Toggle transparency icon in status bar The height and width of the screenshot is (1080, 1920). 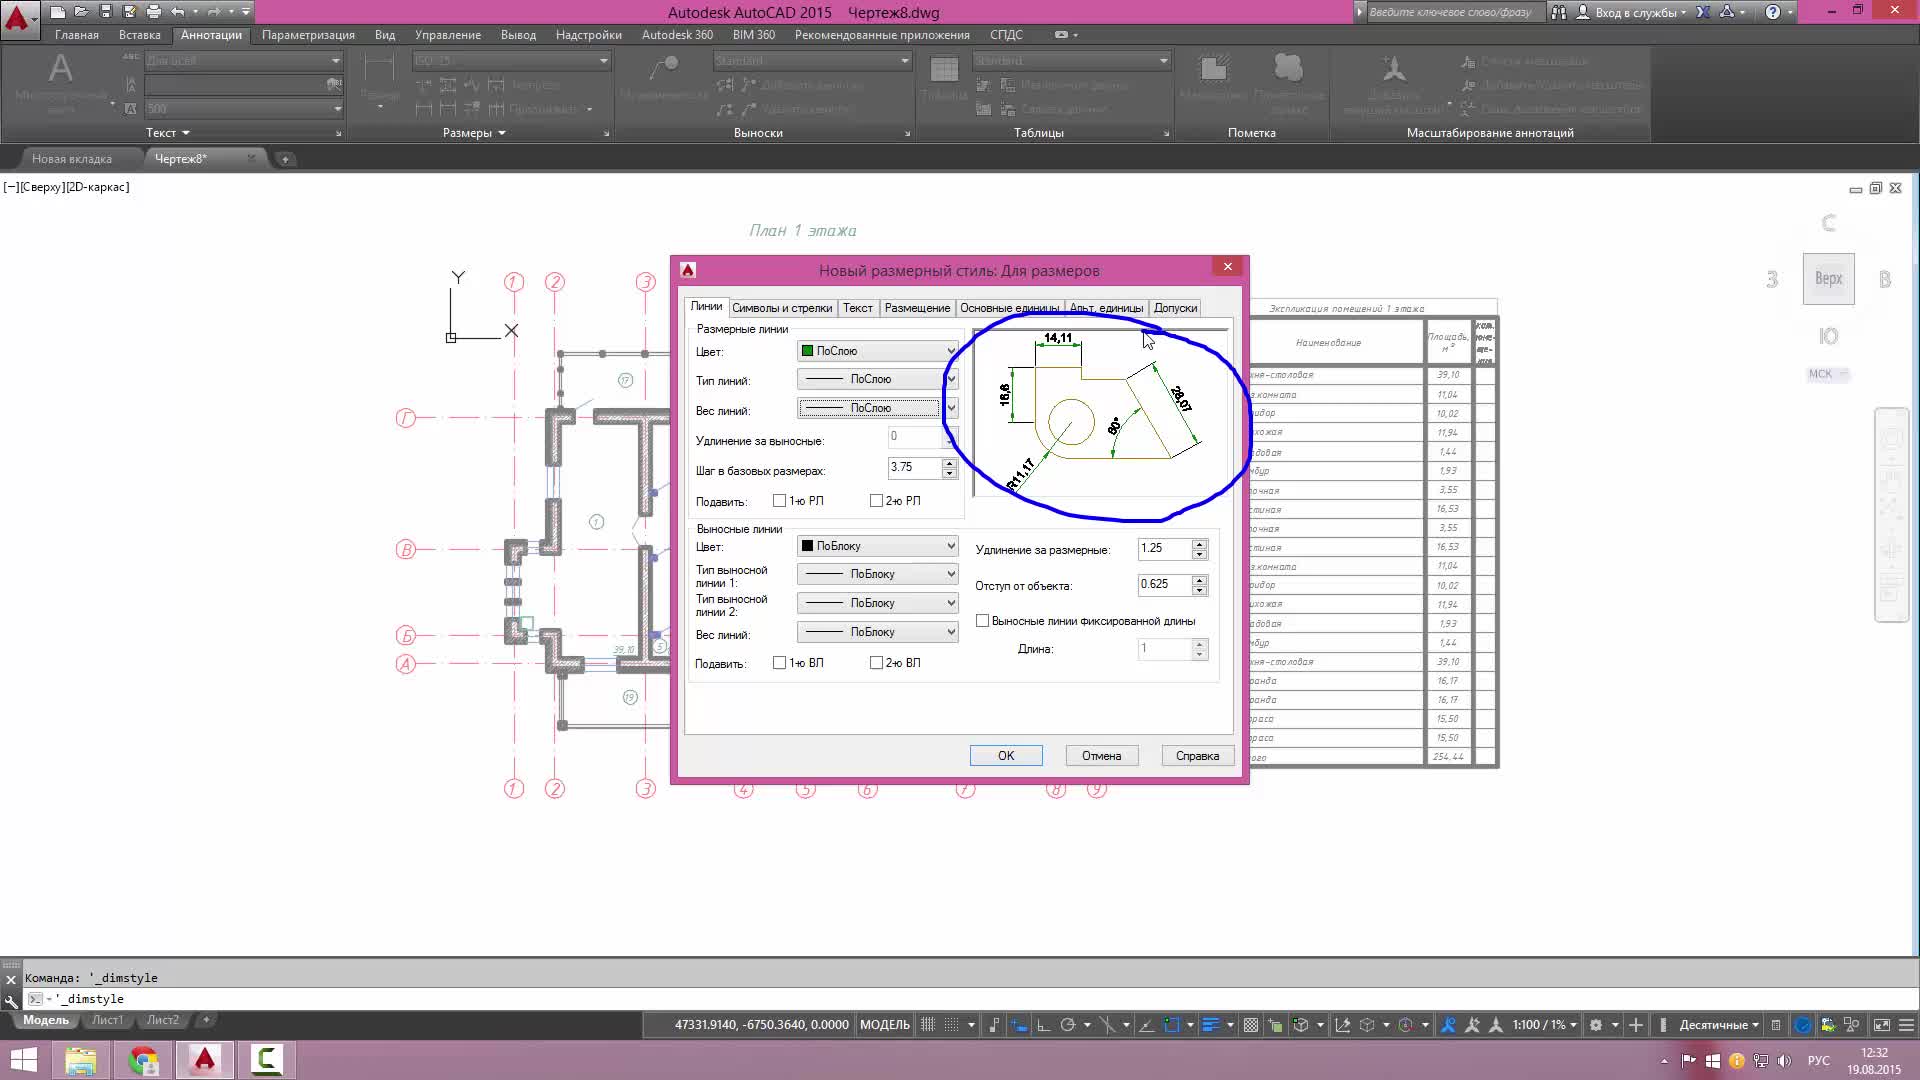coord(1250,1025)
